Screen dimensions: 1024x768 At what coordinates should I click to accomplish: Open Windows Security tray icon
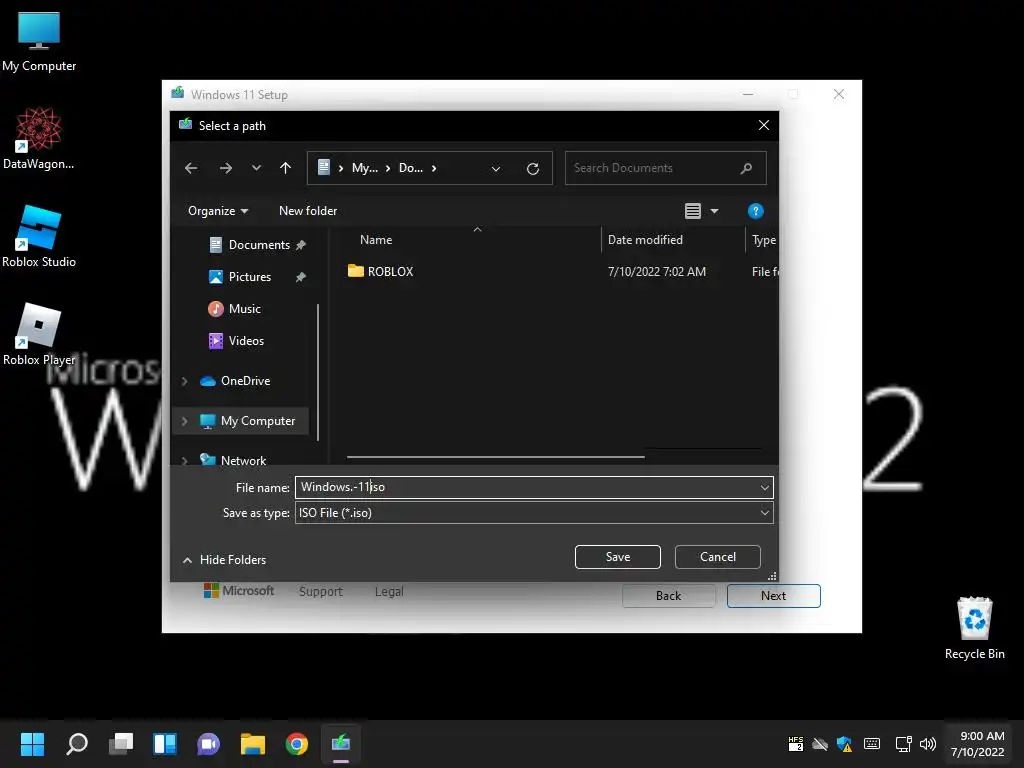(x=844, y=744)
